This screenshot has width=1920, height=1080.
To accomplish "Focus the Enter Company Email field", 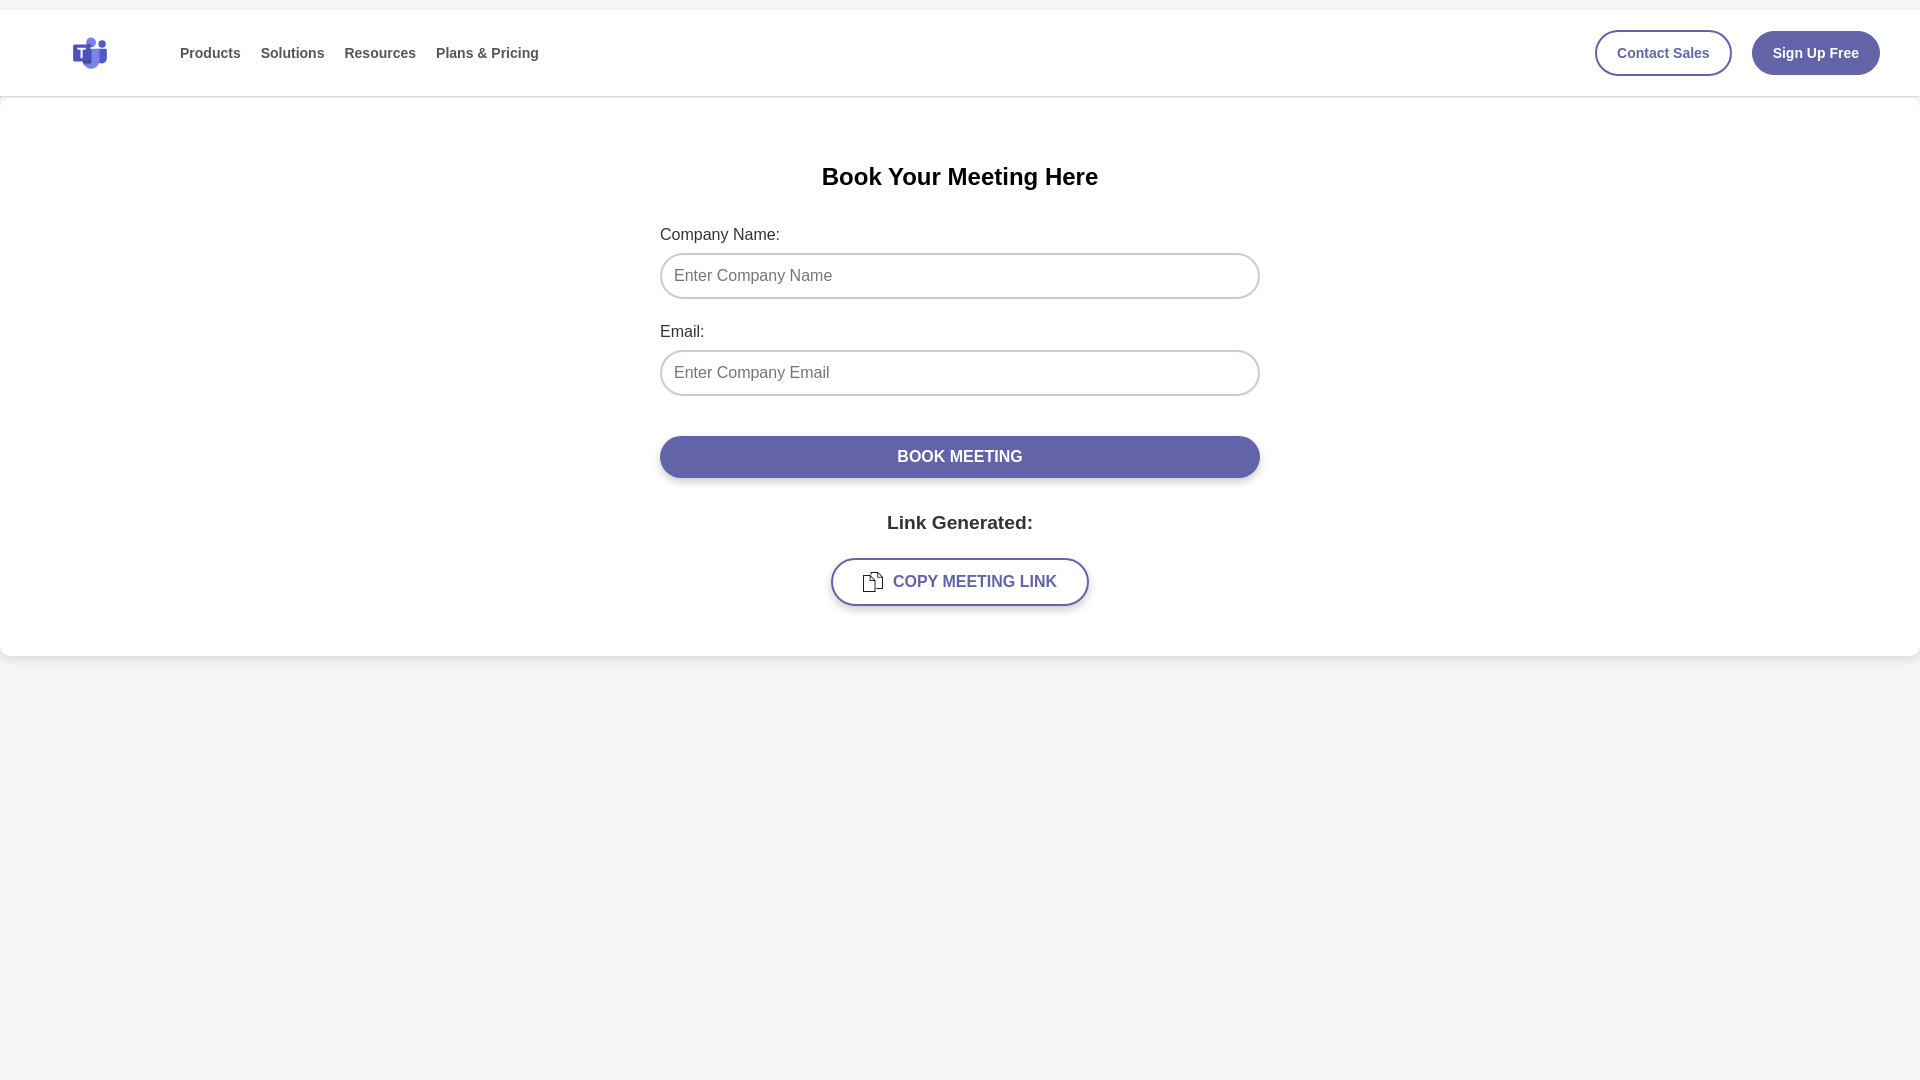I will coord(959,373).
